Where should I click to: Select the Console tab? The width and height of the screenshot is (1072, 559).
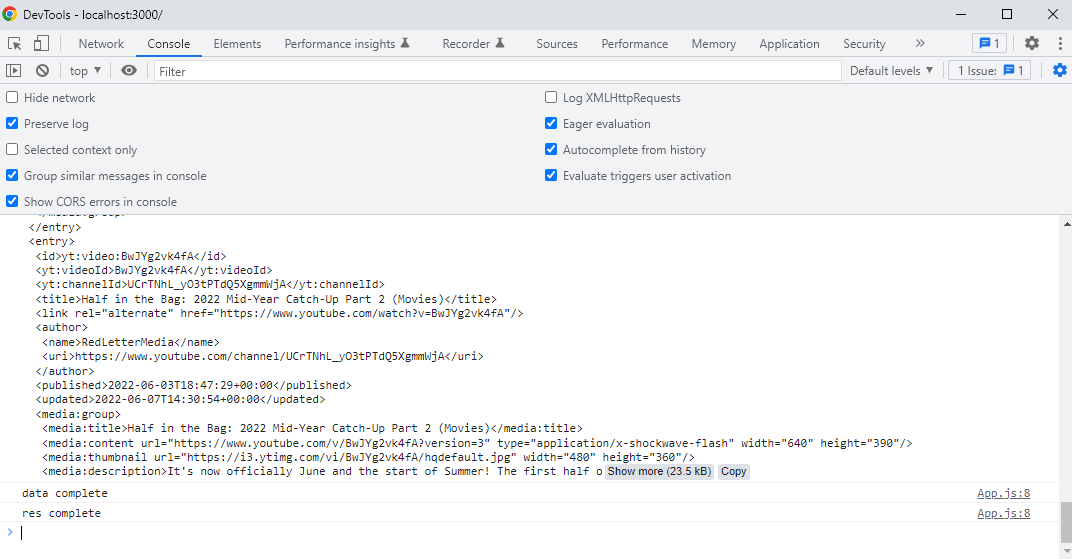(169, 44)
